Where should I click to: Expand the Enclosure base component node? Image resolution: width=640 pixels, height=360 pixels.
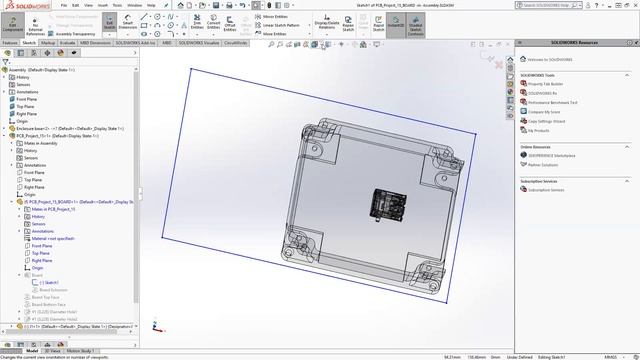[4, 129]
